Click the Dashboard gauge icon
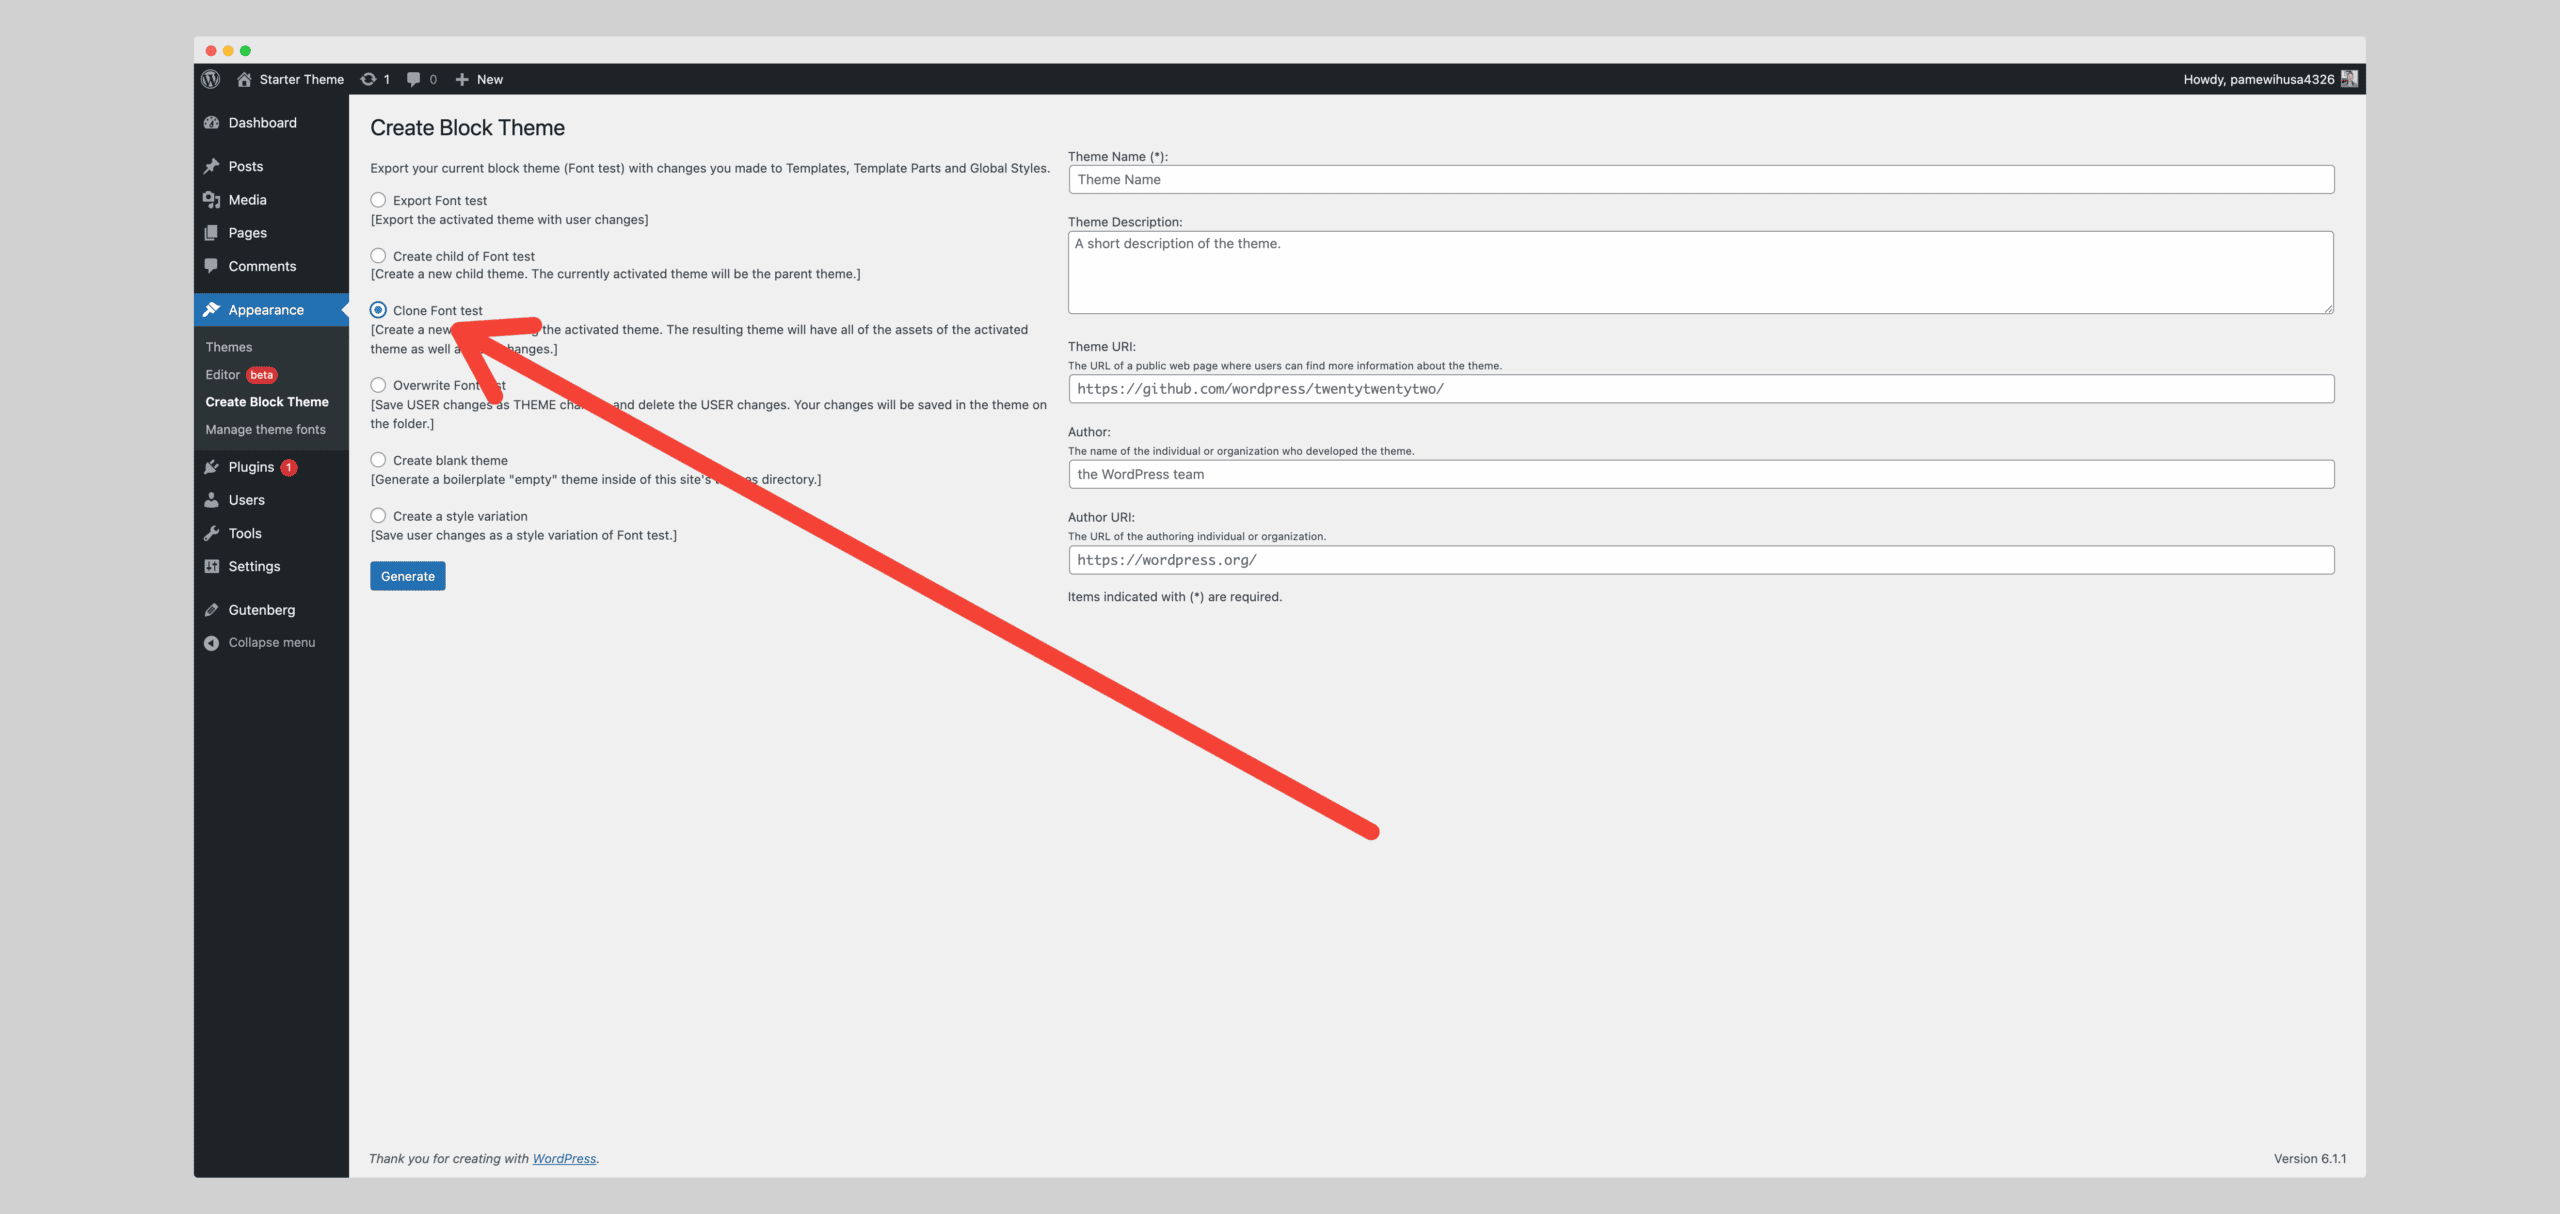The width and height of the screenshot is (2560, 1214). pos(211,123)
